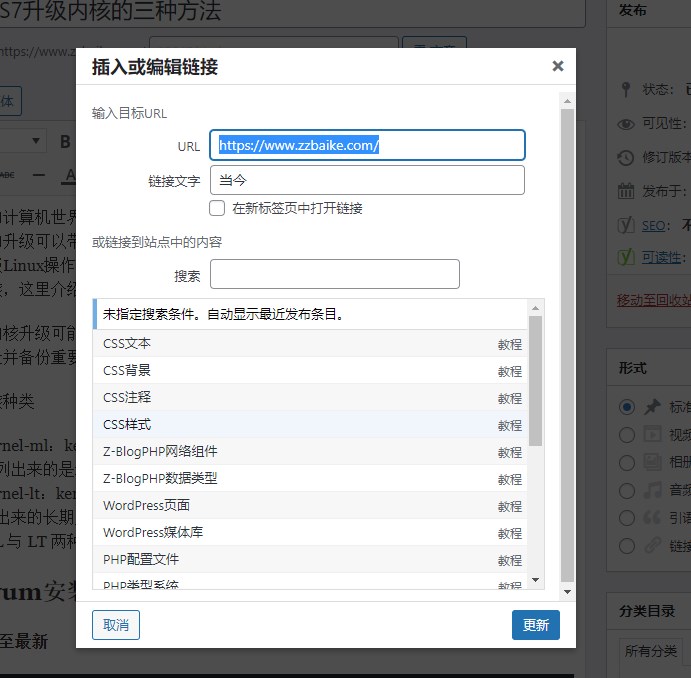691x678 pixels.
Task: Select the standard post format radio
Action: point(627,407)
